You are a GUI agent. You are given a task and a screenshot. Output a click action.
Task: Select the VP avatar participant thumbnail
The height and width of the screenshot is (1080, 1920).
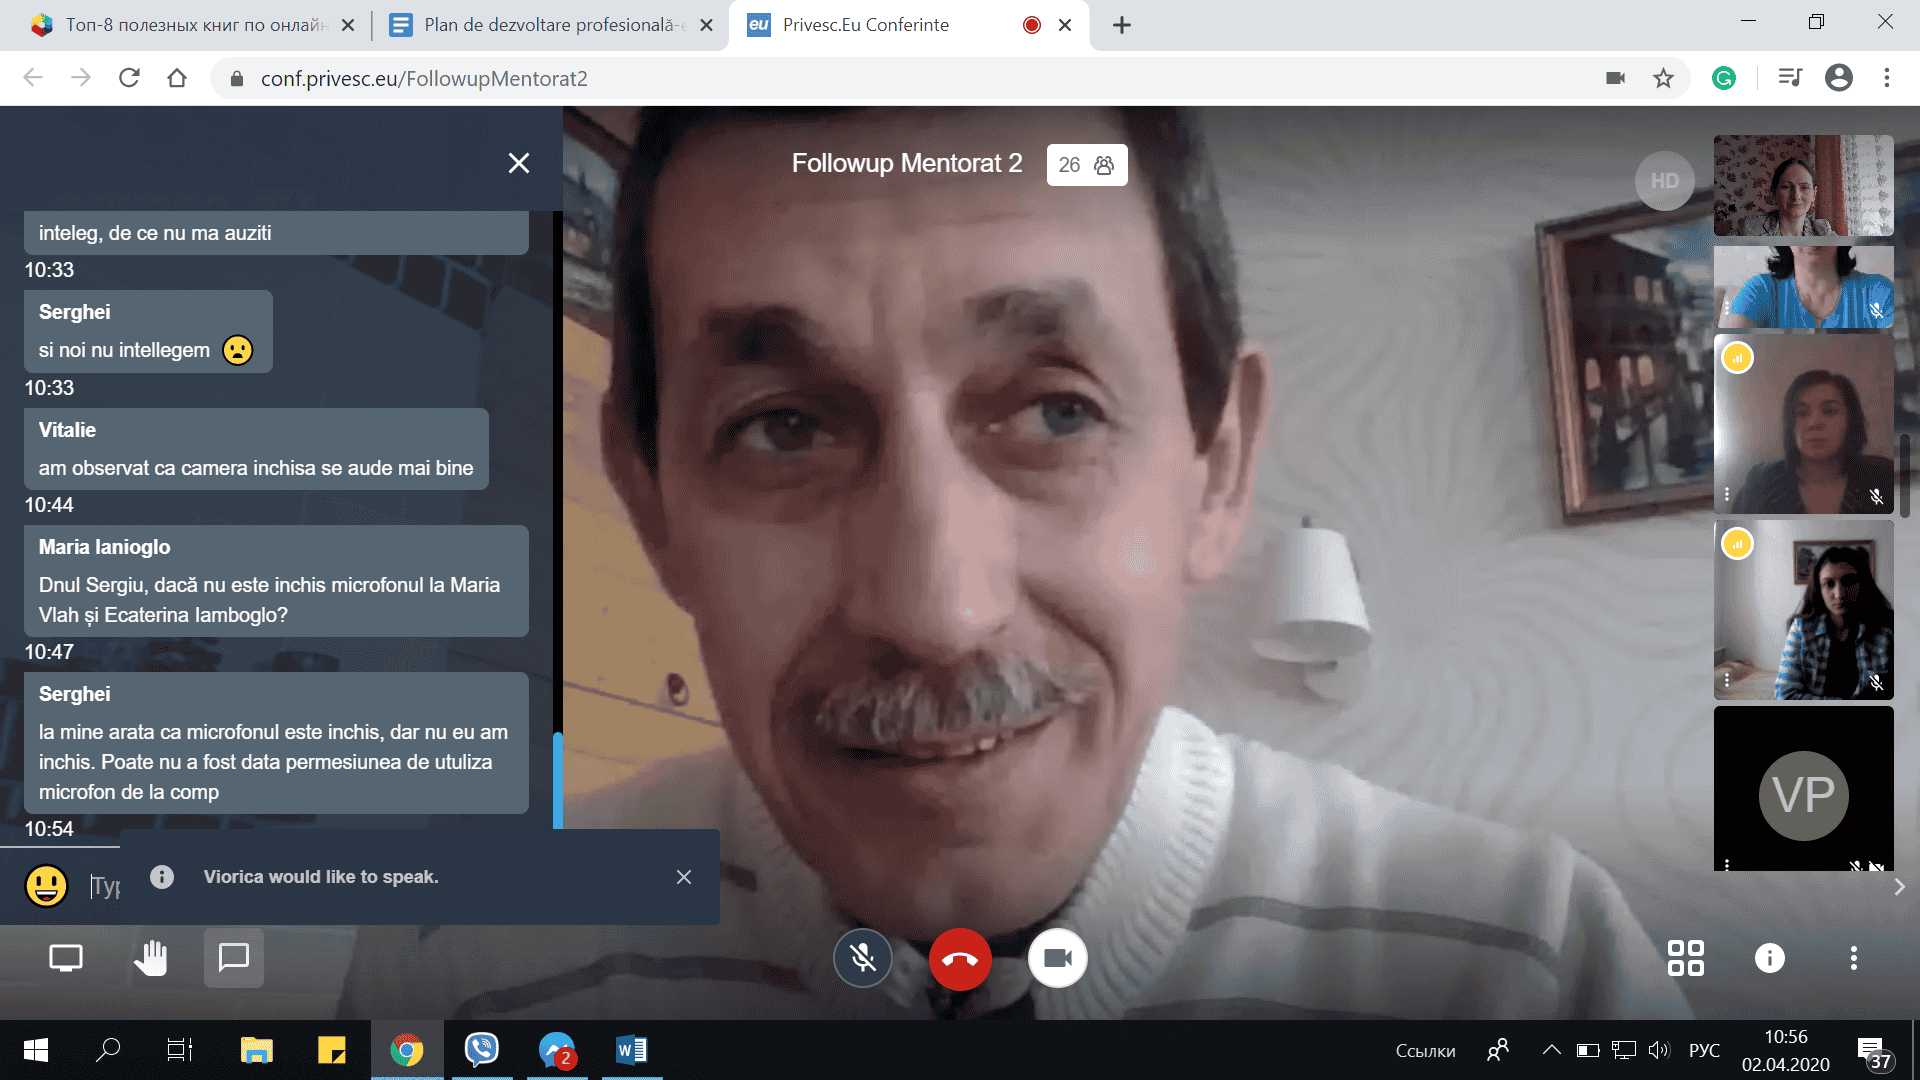tap(1803, 793)
